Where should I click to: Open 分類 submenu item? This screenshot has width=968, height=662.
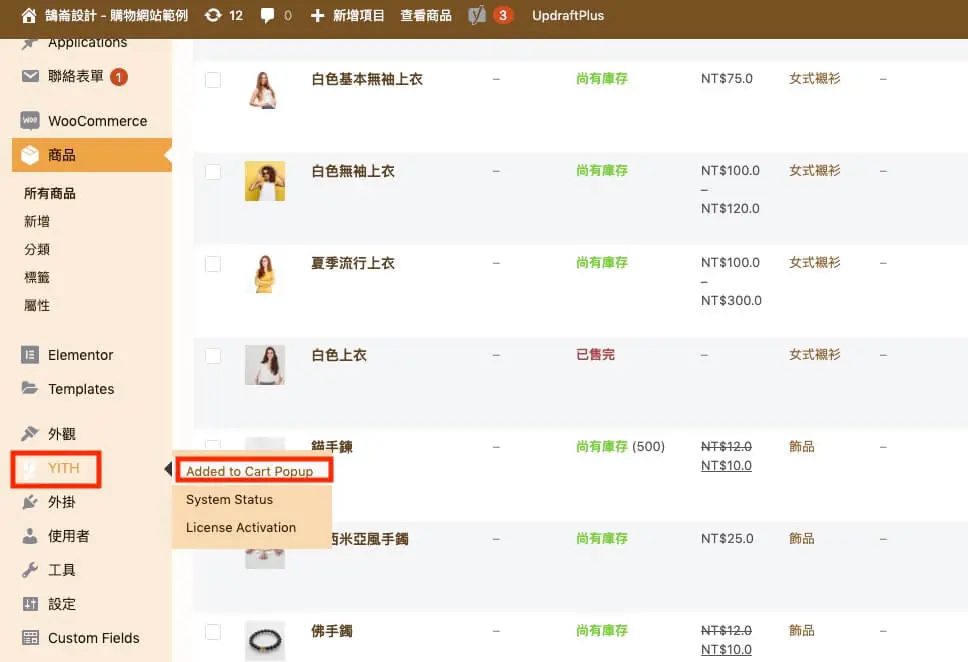tap(36, 249)
